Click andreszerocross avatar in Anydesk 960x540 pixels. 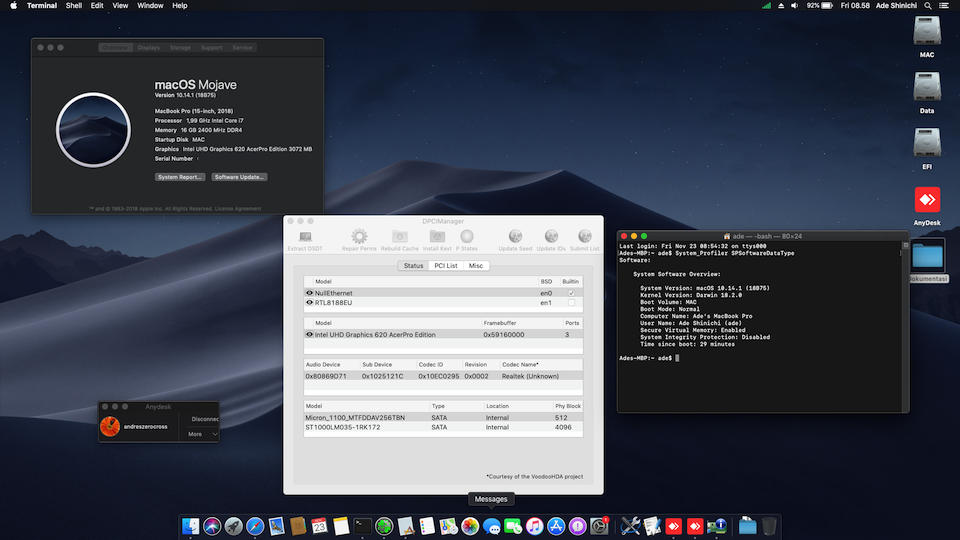coord(110,427)
